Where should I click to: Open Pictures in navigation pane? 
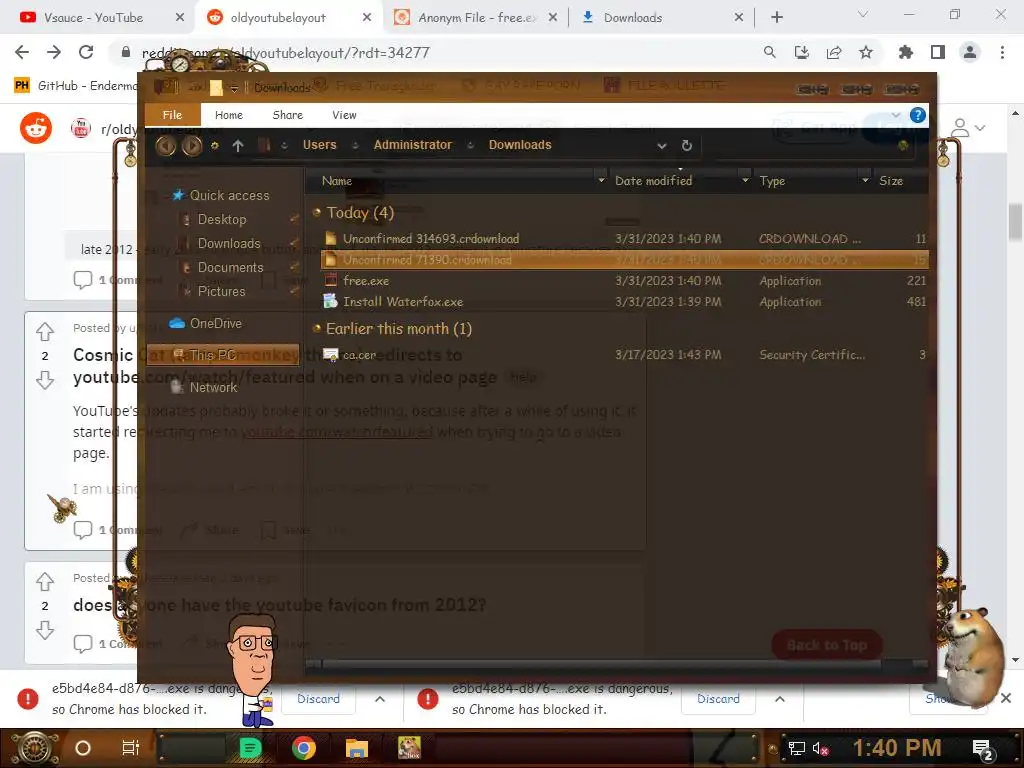pos(221,291)
